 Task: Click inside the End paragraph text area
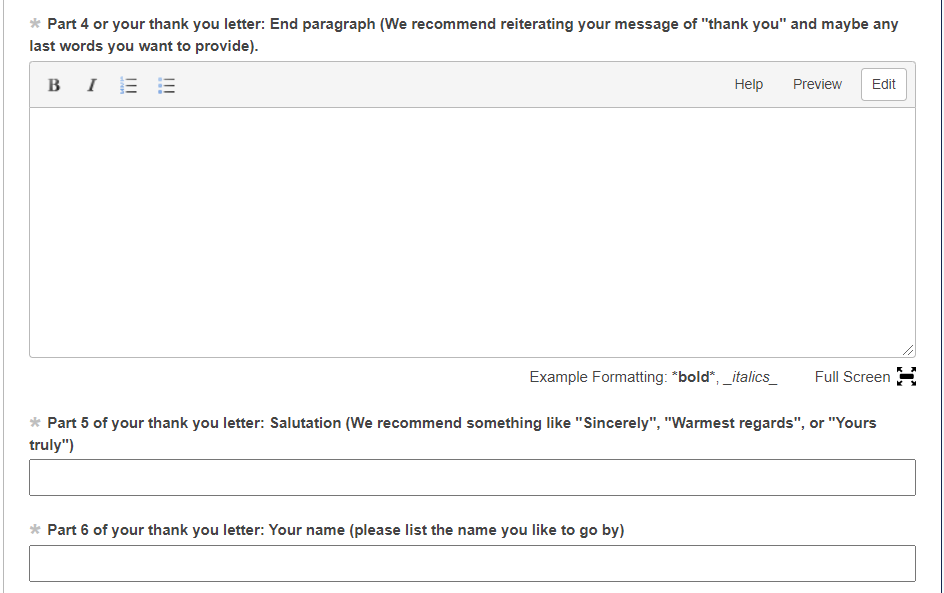(472, 232)
